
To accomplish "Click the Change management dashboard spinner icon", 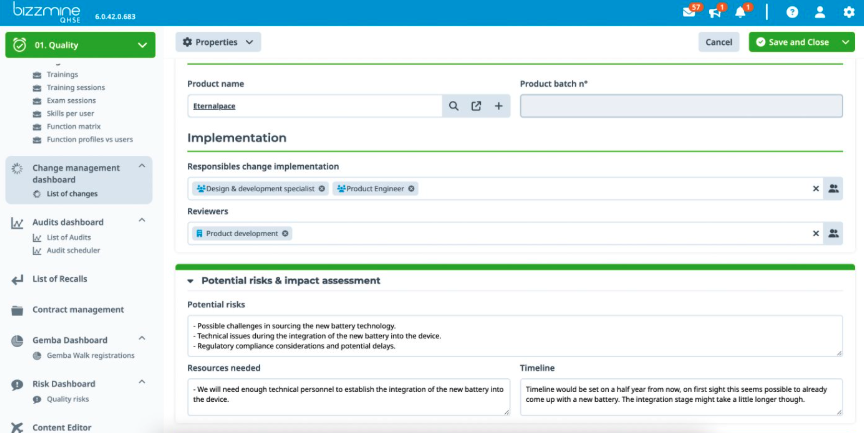I will pyautogui.click(x=17, y=168).
